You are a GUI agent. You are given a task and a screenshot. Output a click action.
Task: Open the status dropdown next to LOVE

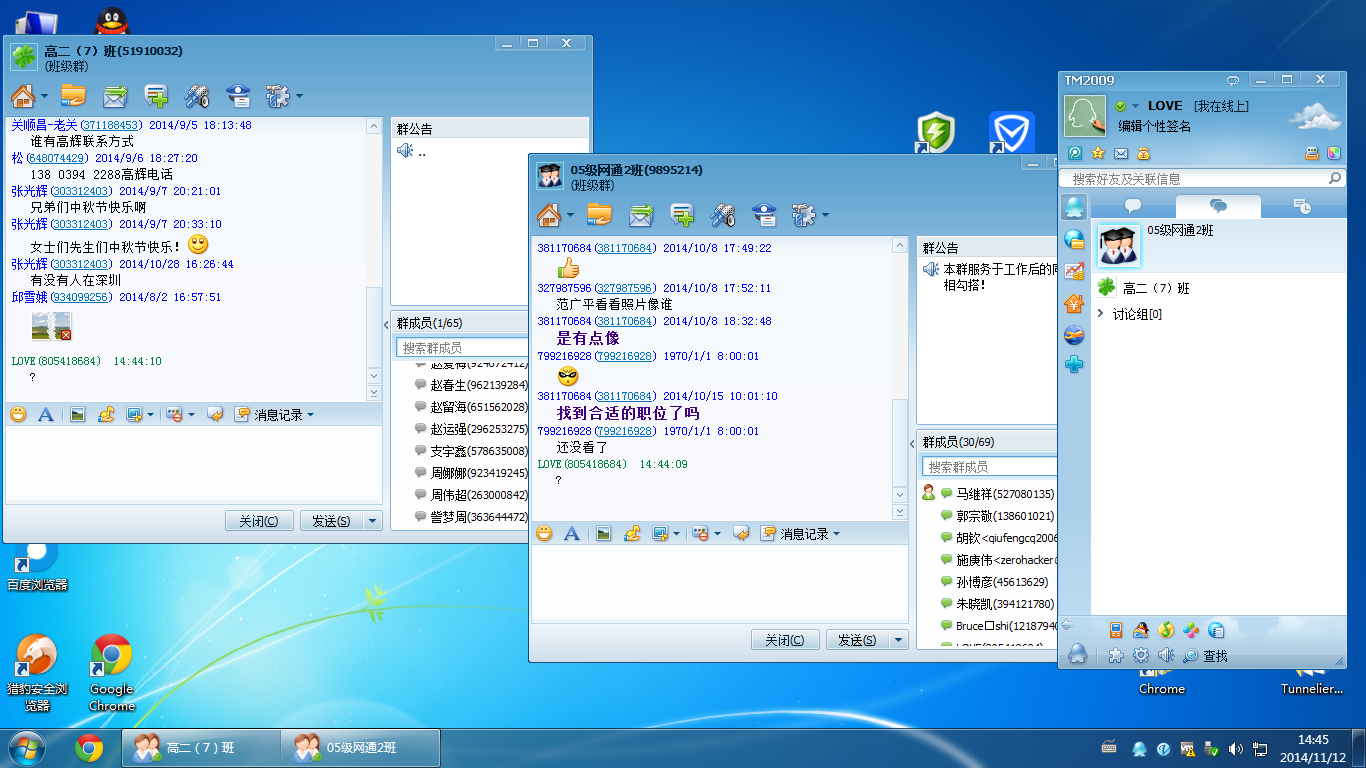(1136, 106)
